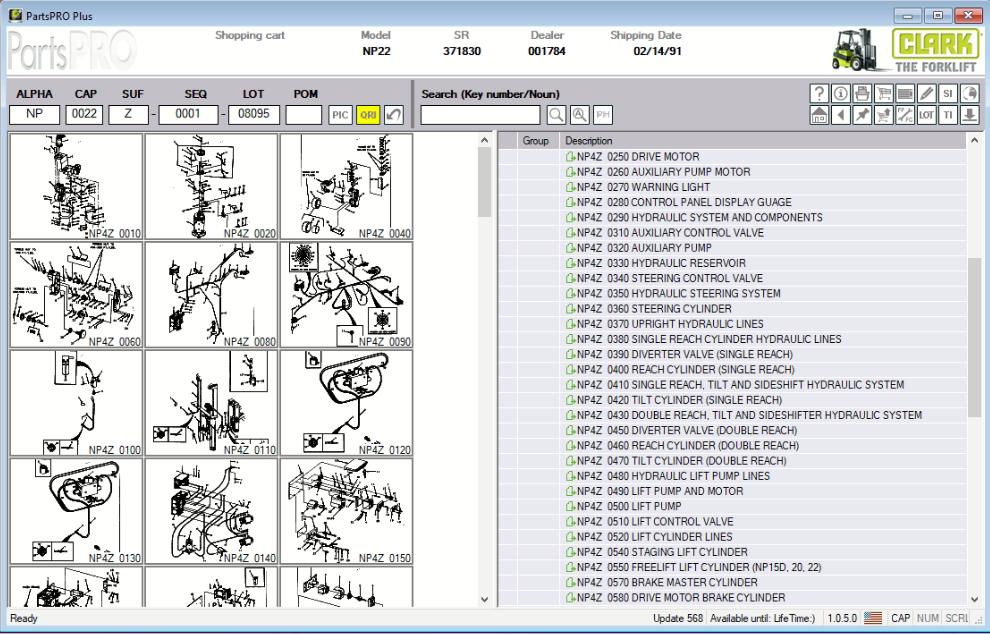990x634 pixels.
Task: Open the shopping cart icon
Action: 885,94
